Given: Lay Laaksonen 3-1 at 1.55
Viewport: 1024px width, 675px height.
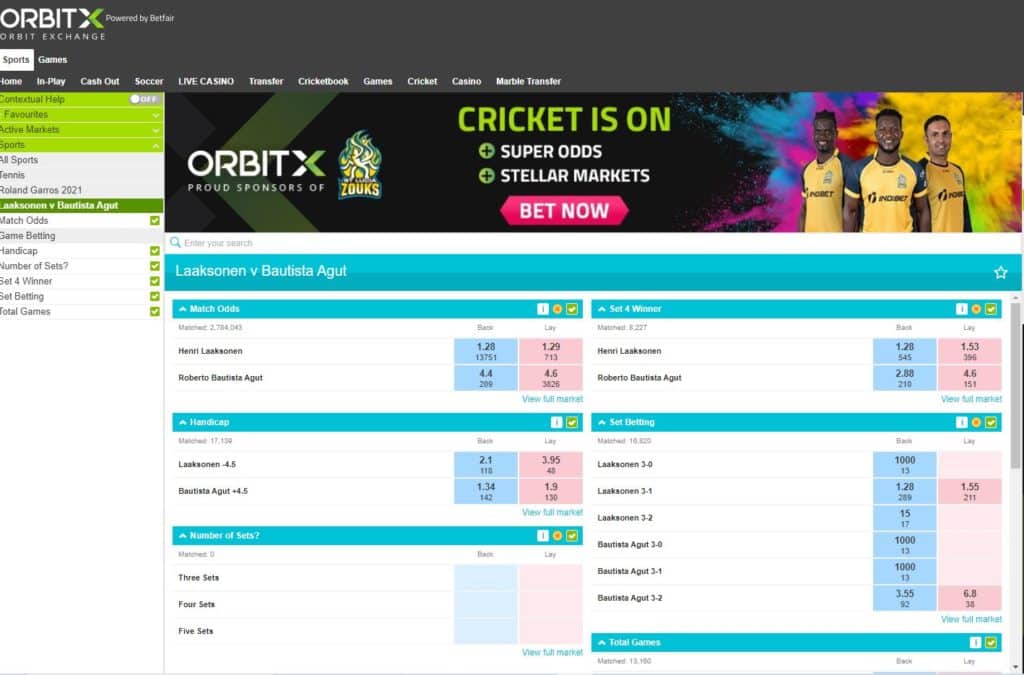Looking at the screenshot, I should coord(969,492).
